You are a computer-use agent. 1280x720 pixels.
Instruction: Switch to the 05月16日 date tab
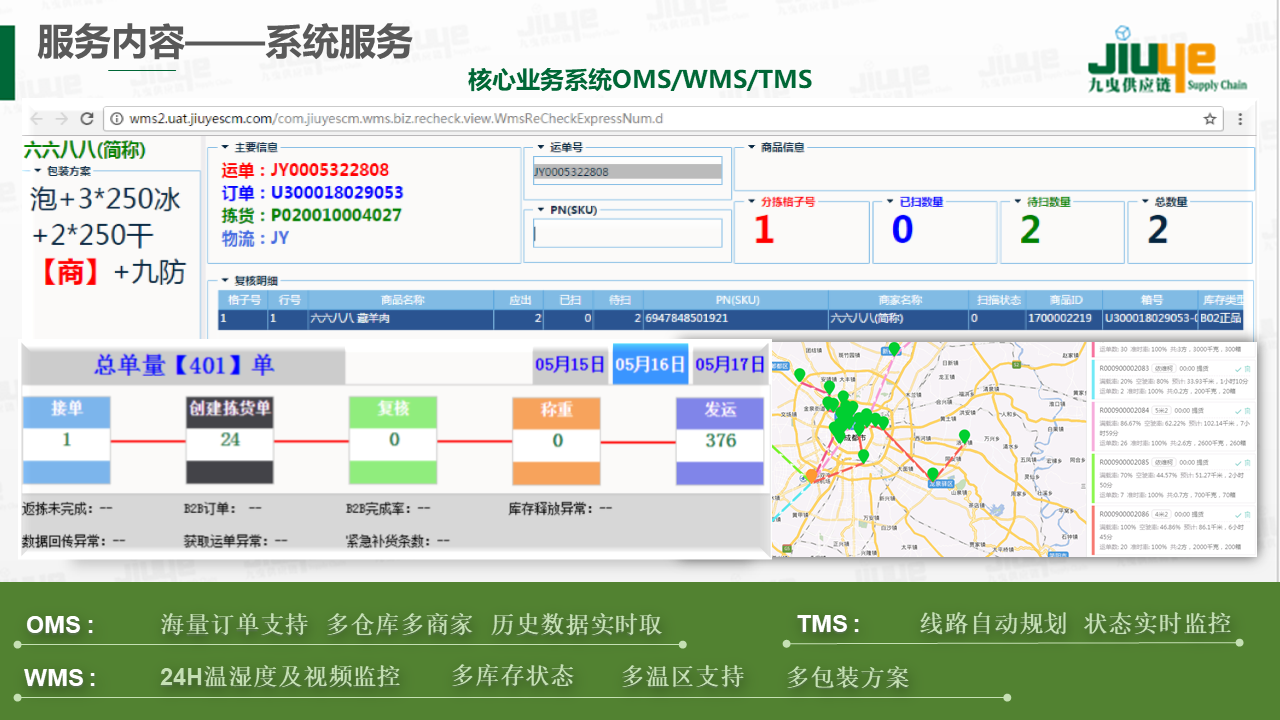650,364
